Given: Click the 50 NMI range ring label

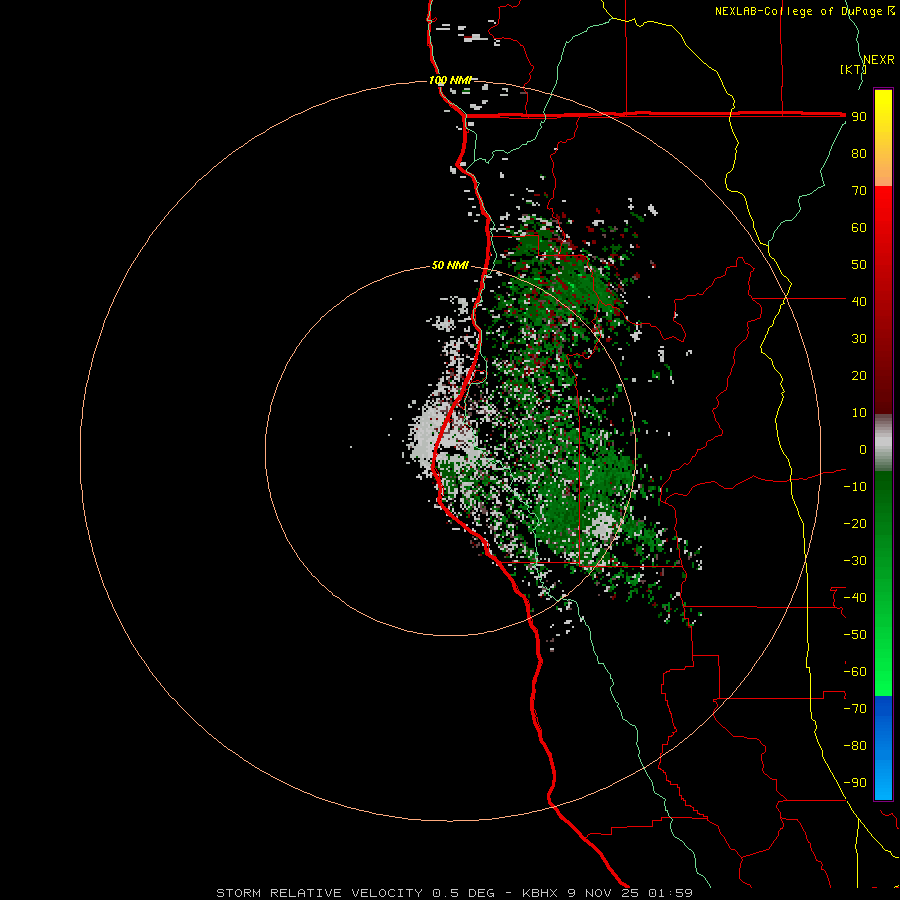Looking at the screenshot, I should [450, 265].
